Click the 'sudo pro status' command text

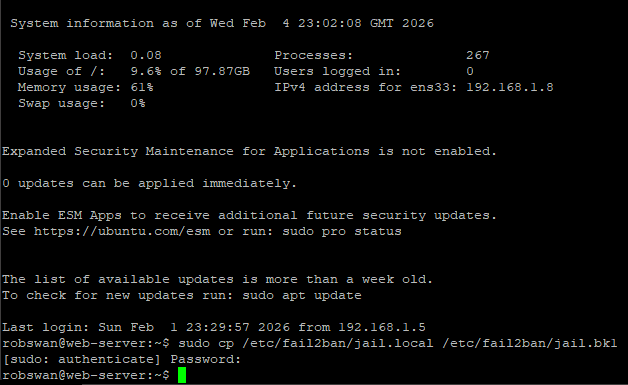tap(342, 232)
